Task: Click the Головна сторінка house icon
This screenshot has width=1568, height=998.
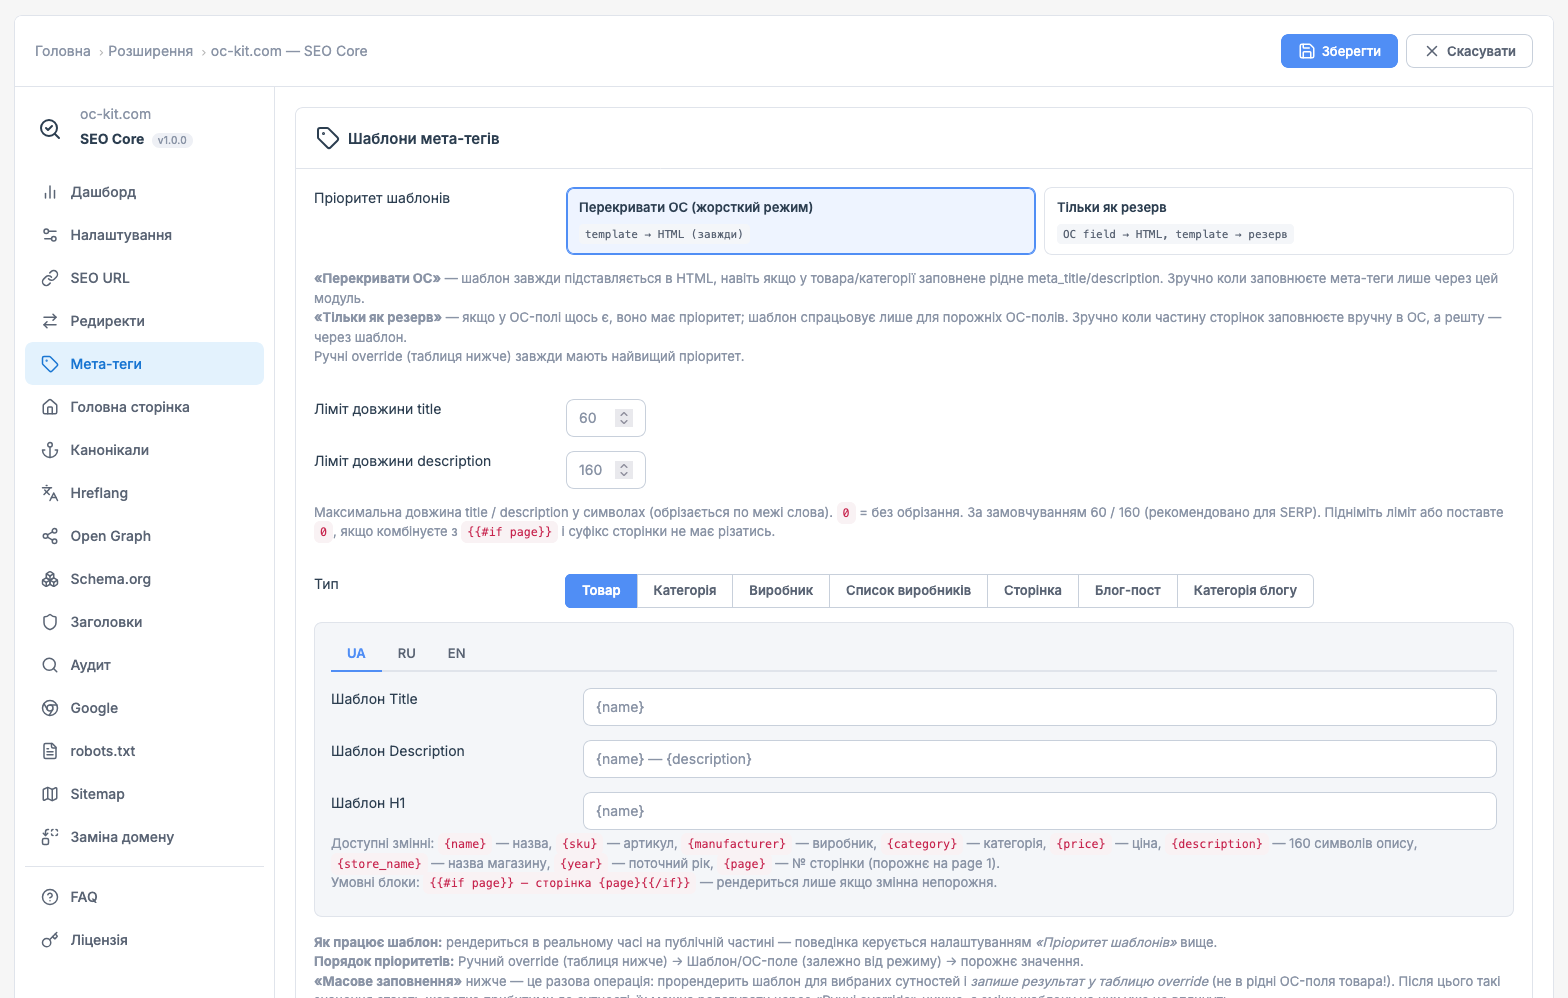Action: [50, 407]
